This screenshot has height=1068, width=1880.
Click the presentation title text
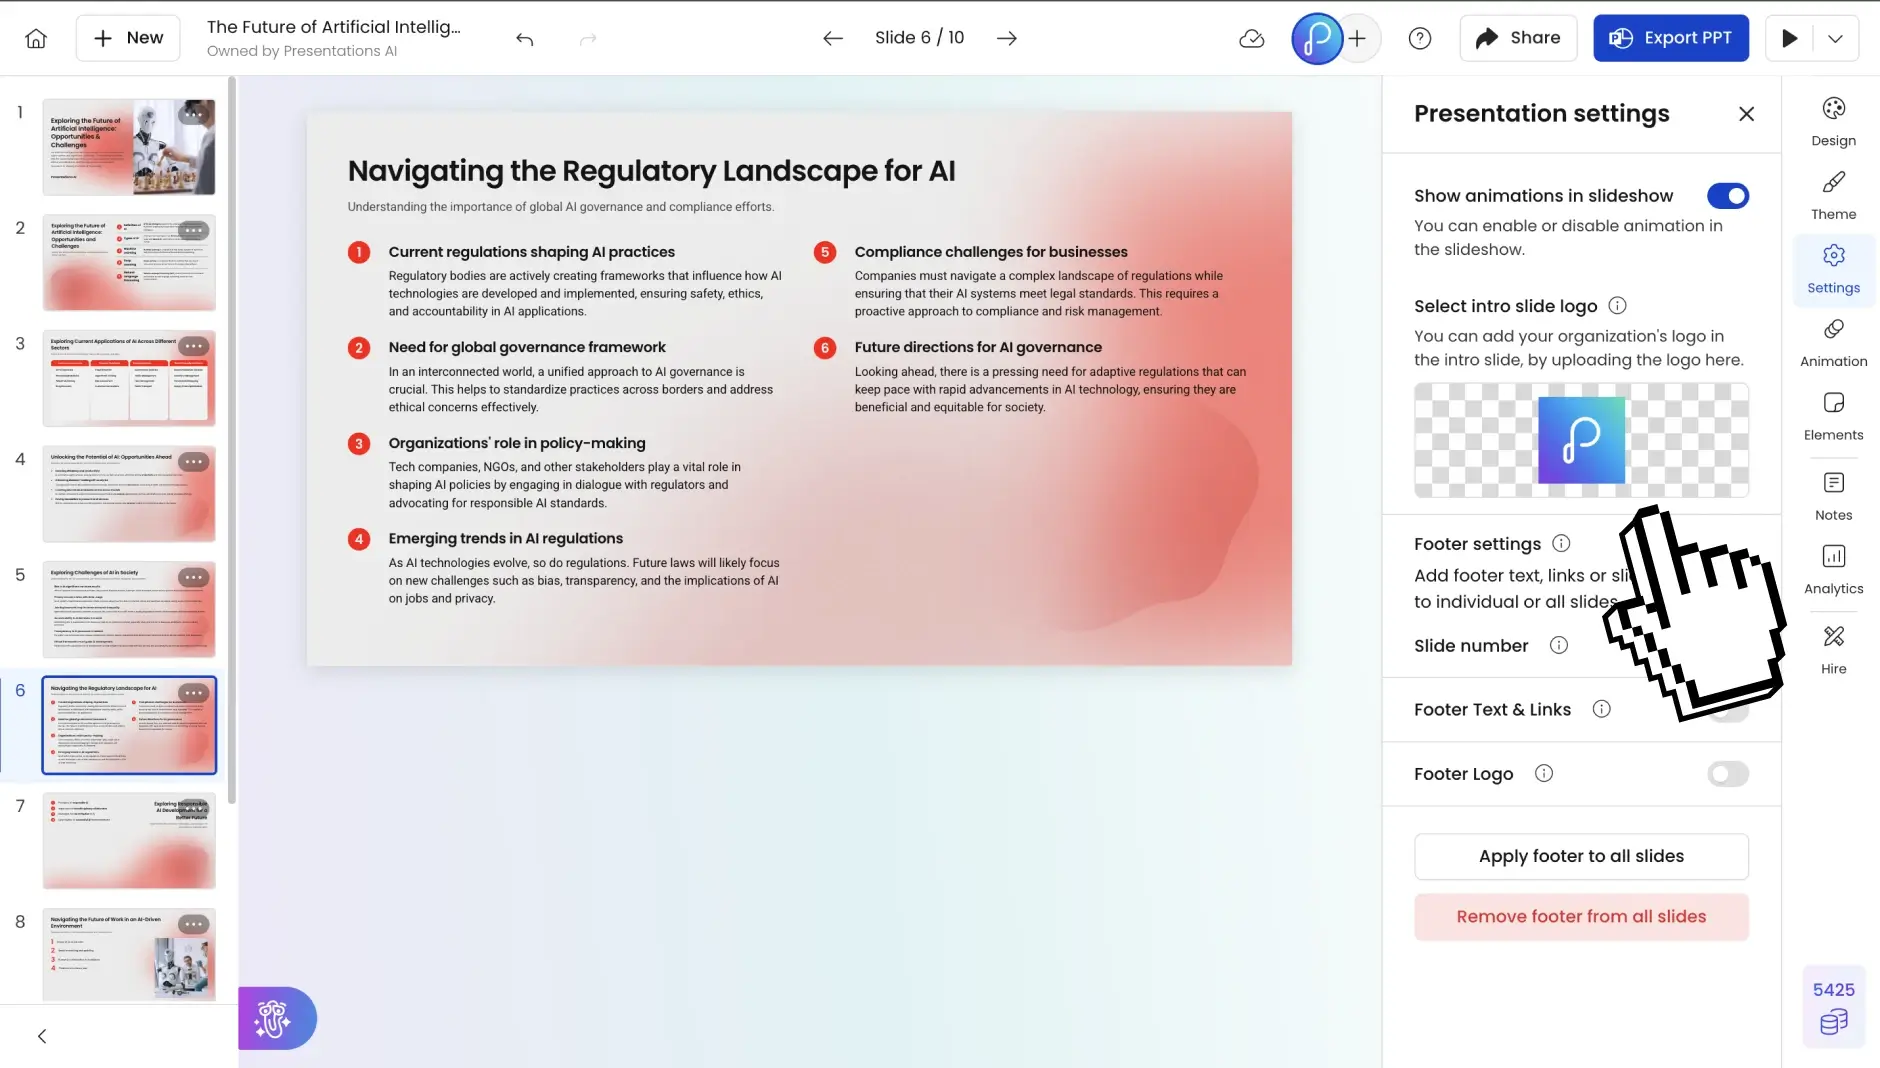click(x=334, y=27)
